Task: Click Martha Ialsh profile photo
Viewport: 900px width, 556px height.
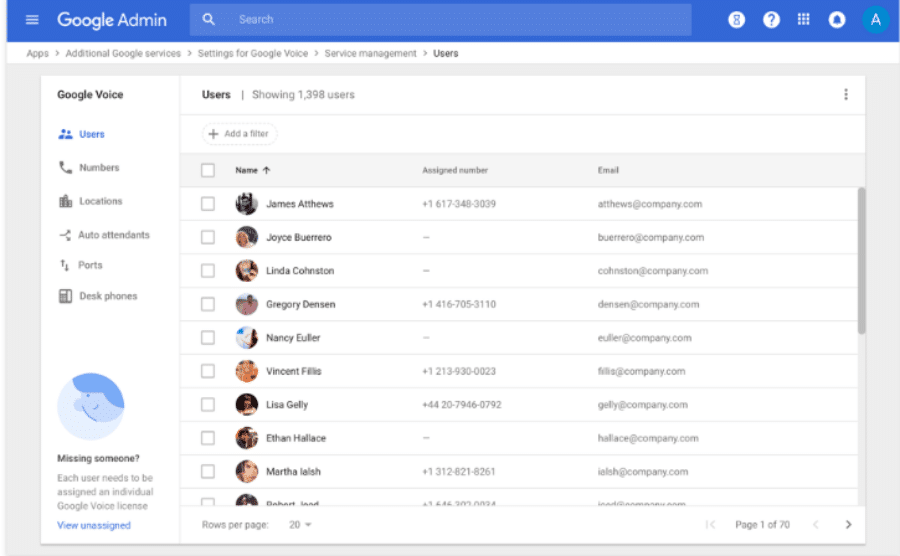Action: 247,472
